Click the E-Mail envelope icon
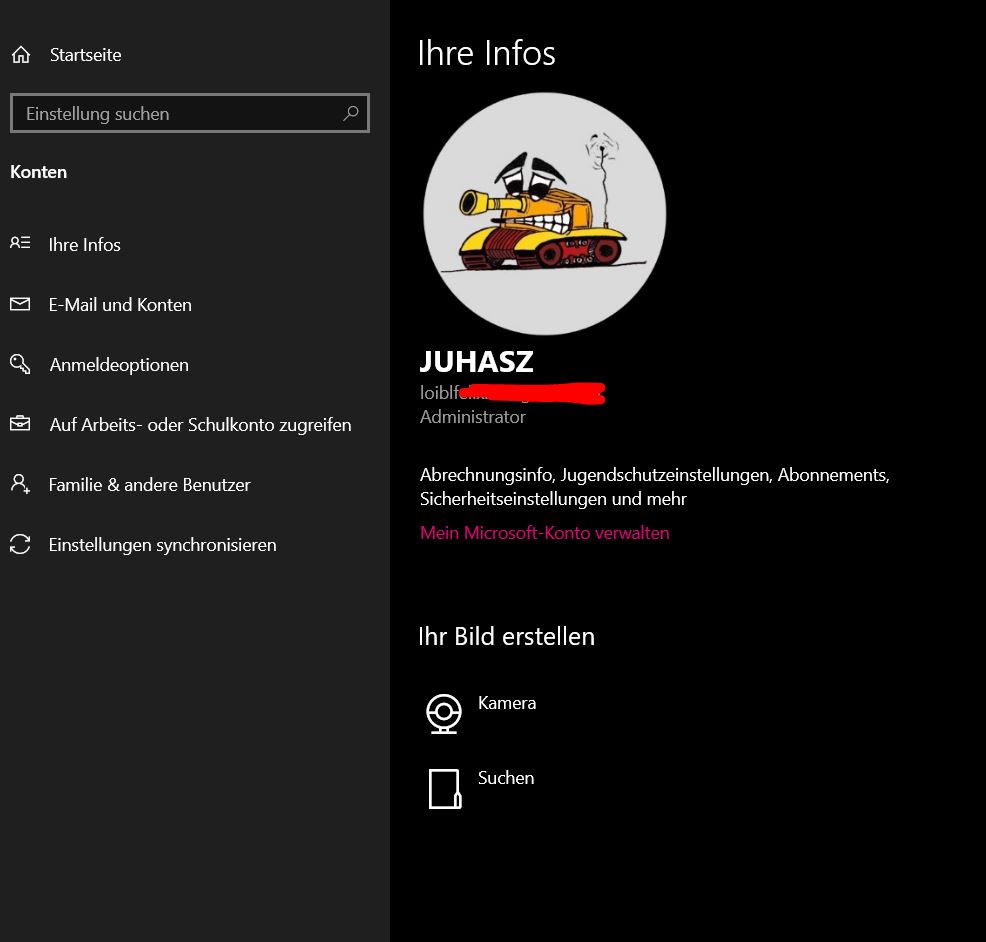 pos(20,304)
